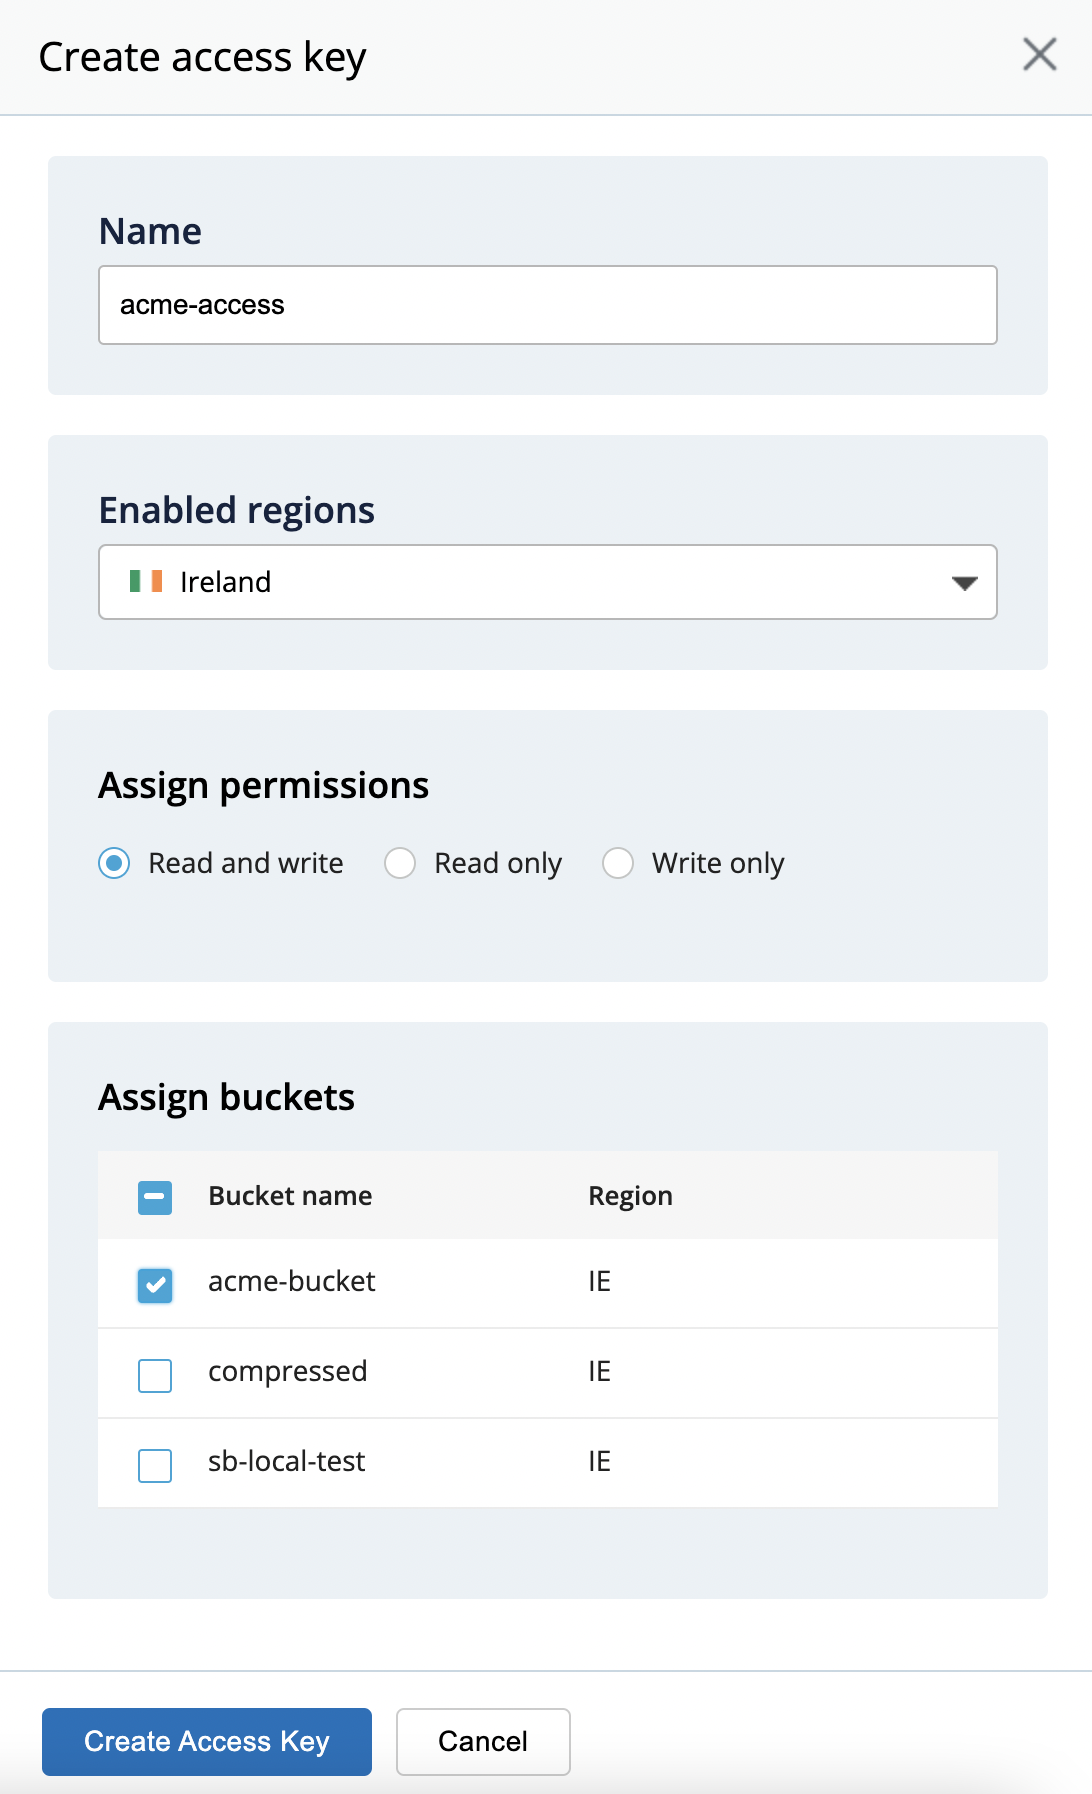Close the Create access key dialog
Screen dimensions: 1092x1794
pos(1039,55)
